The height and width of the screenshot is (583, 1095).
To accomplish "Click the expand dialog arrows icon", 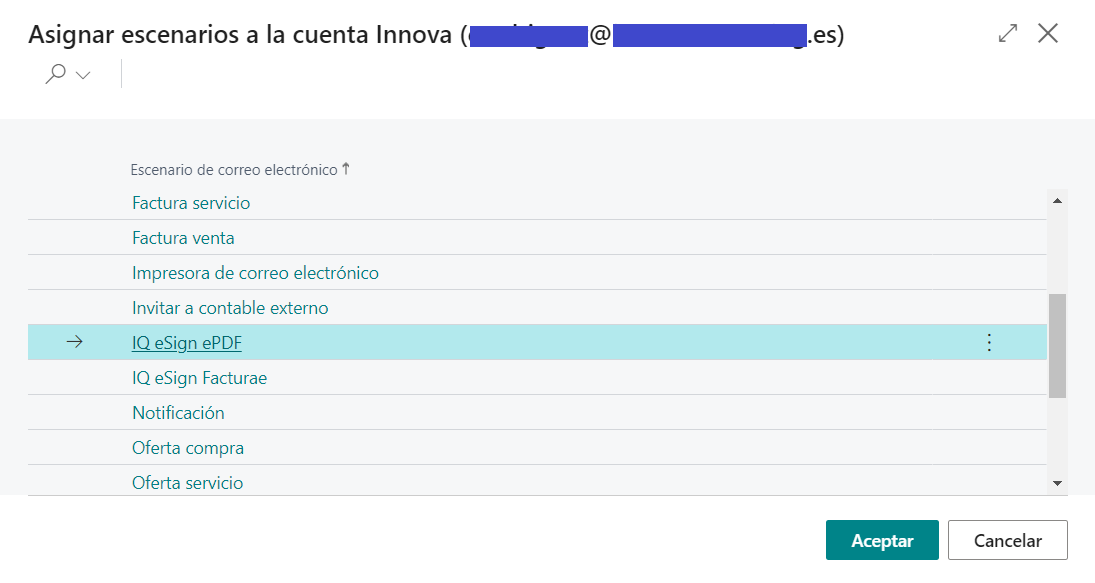I will click(1005, 33).
